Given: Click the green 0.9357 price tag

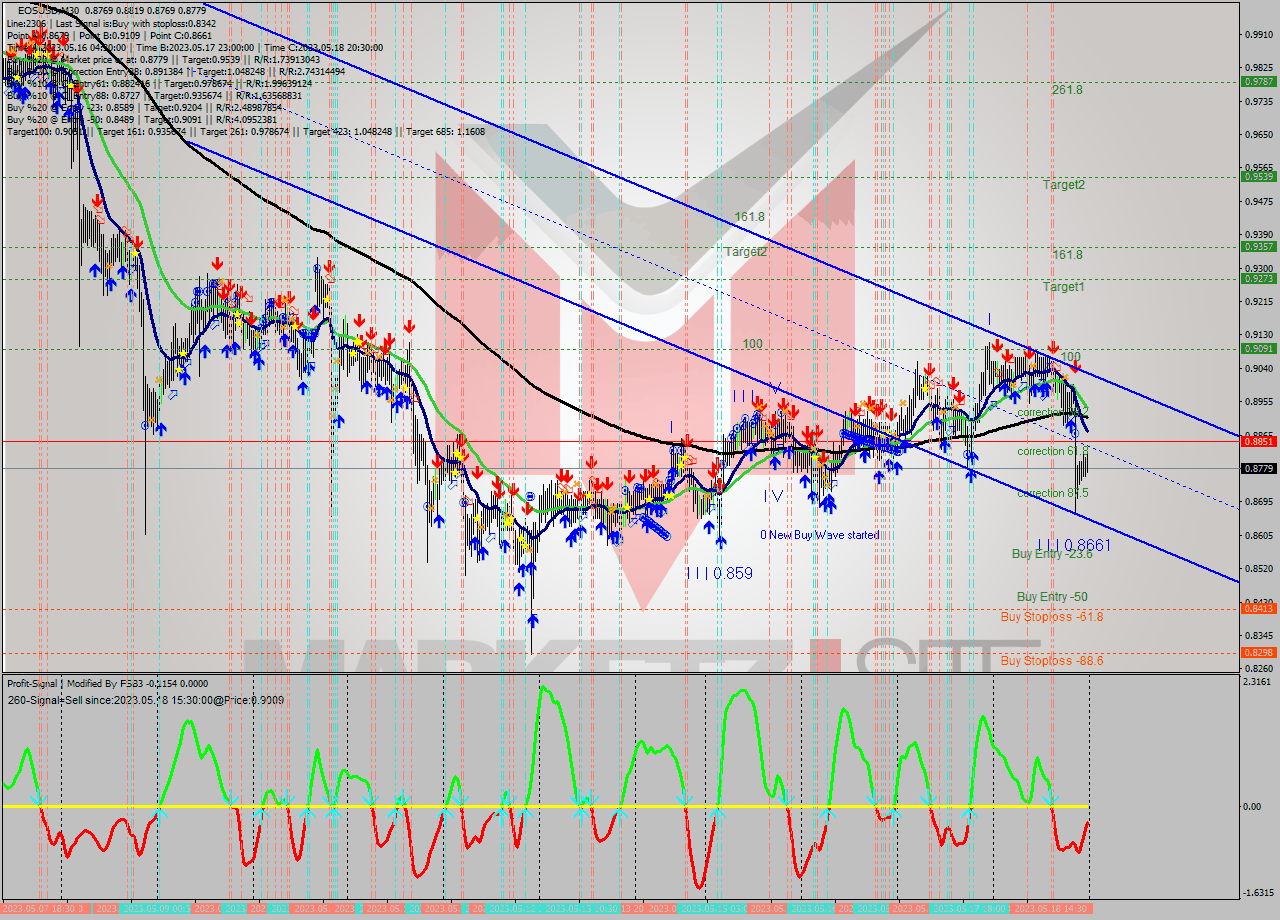Looking at the screenshot, I should 1257,246.
